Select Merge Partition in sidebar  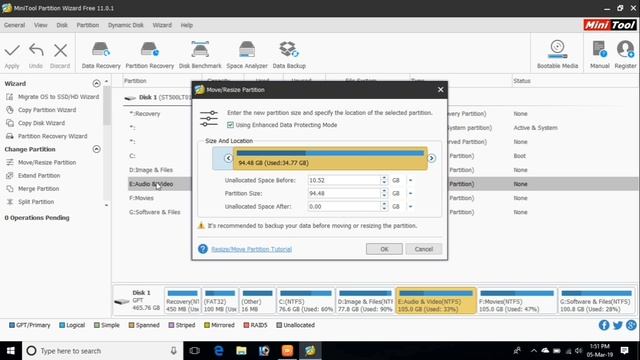[38, 189]
